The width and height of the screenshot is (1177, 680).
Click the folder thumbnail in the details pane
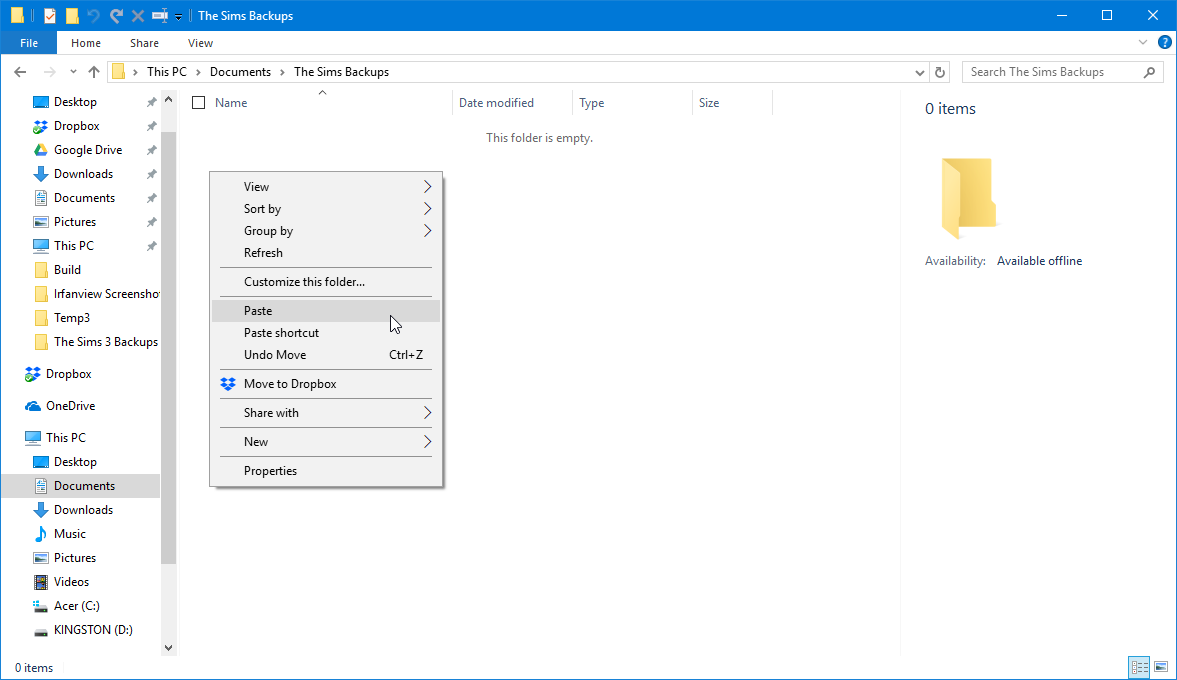coord(969,198)
